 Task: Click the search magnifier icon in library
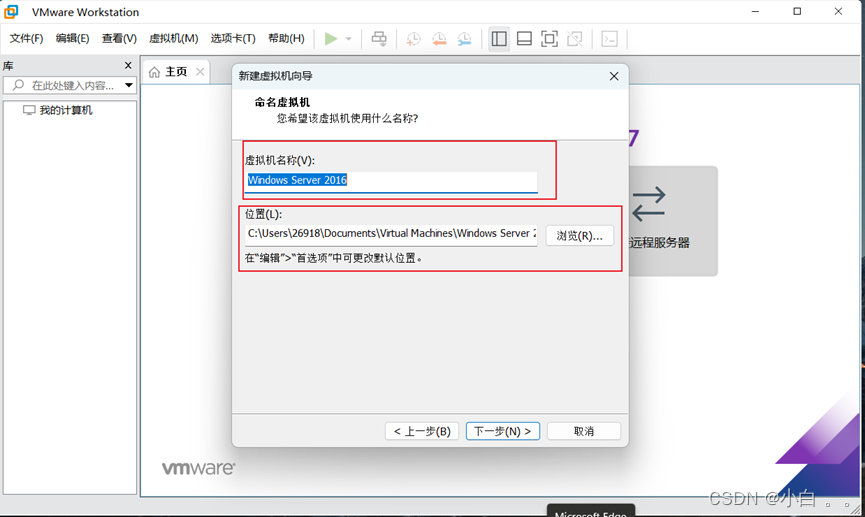[x=18, y=85]
